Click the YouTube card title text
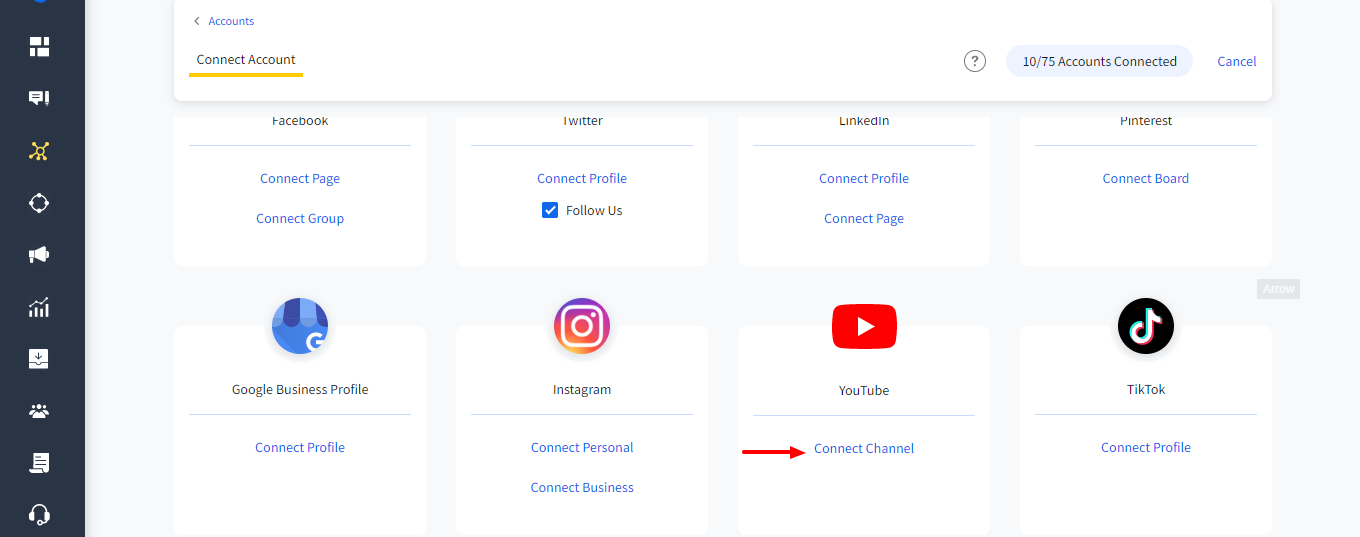This screenshot has height=537, width=1360. tap(864, 390)
